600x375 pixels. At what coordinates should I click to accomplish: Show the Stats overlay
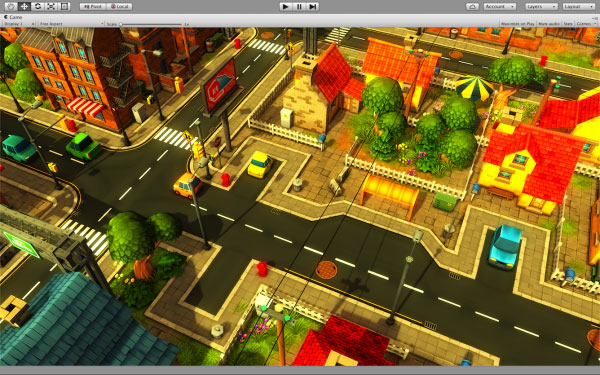(x=568, y=24)
